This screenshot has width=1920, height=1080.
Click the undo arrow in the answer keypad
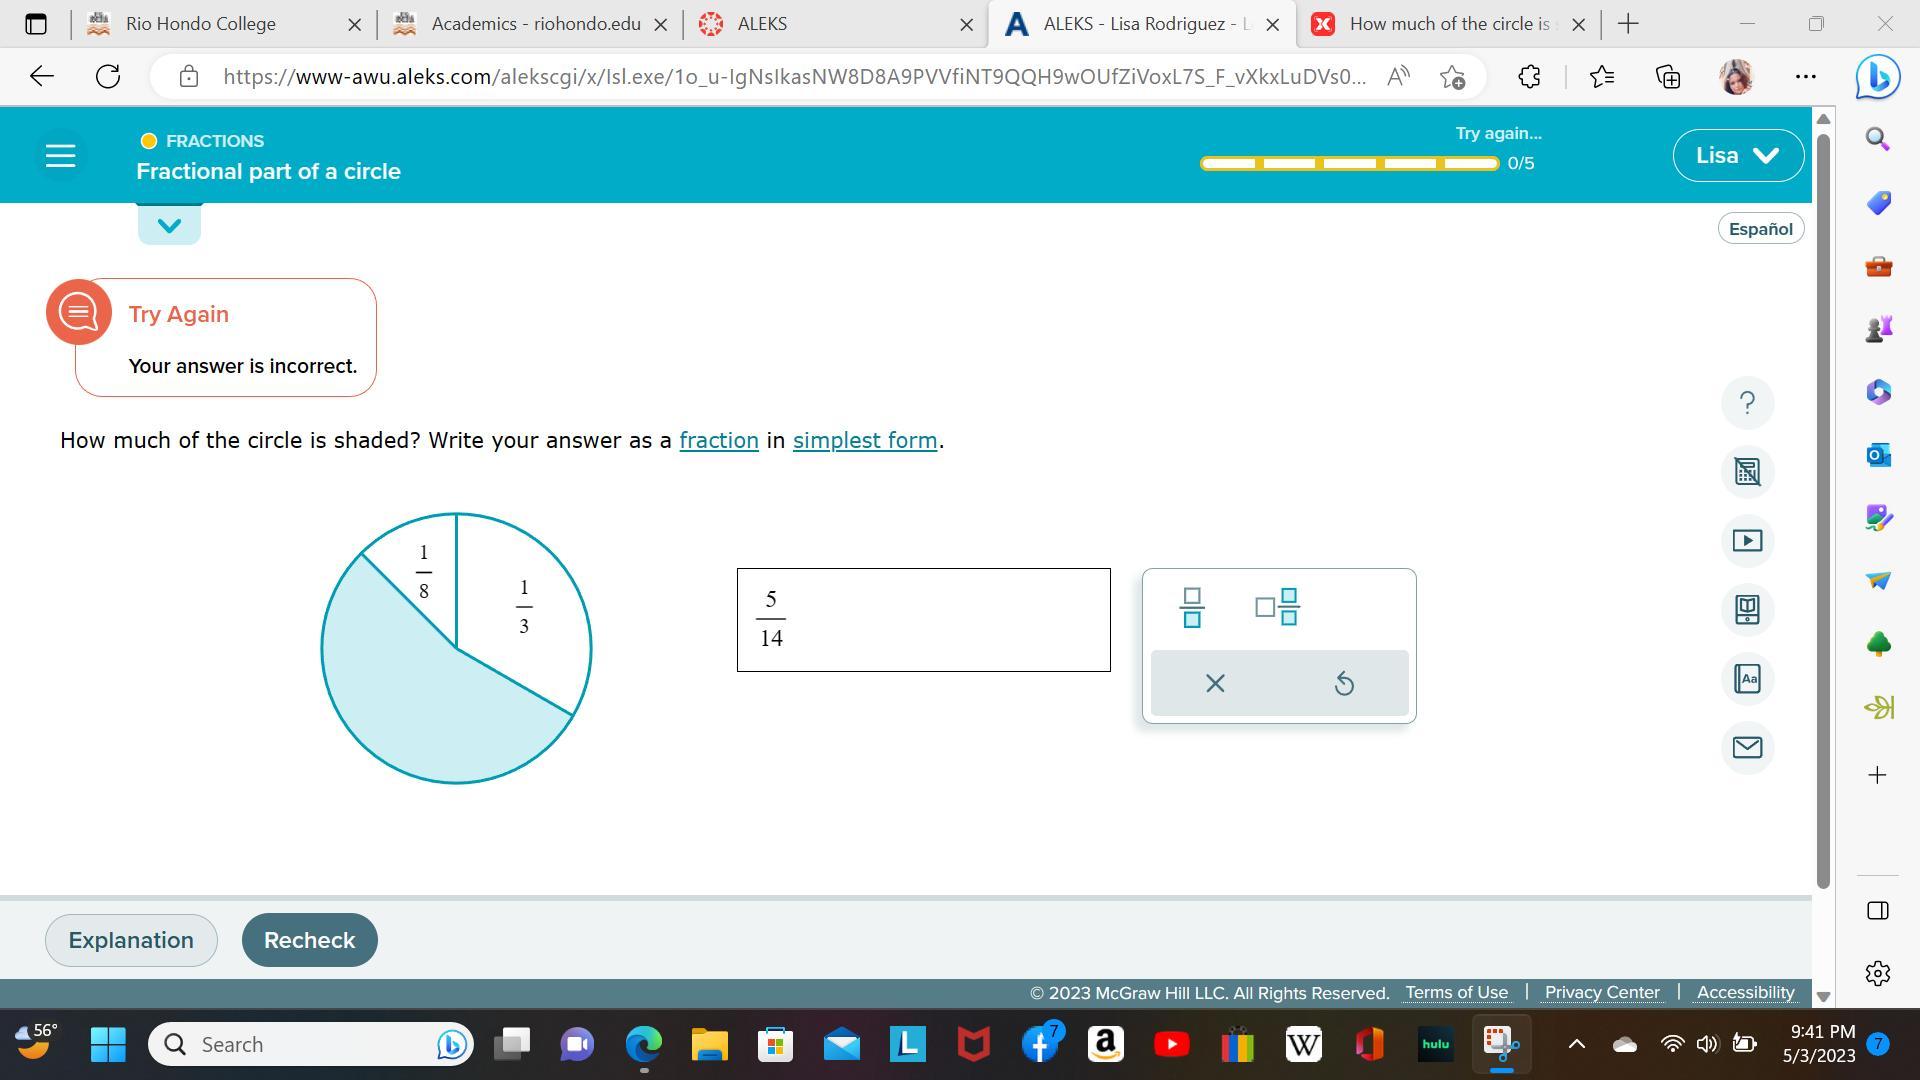click(x=1344, y=684)
